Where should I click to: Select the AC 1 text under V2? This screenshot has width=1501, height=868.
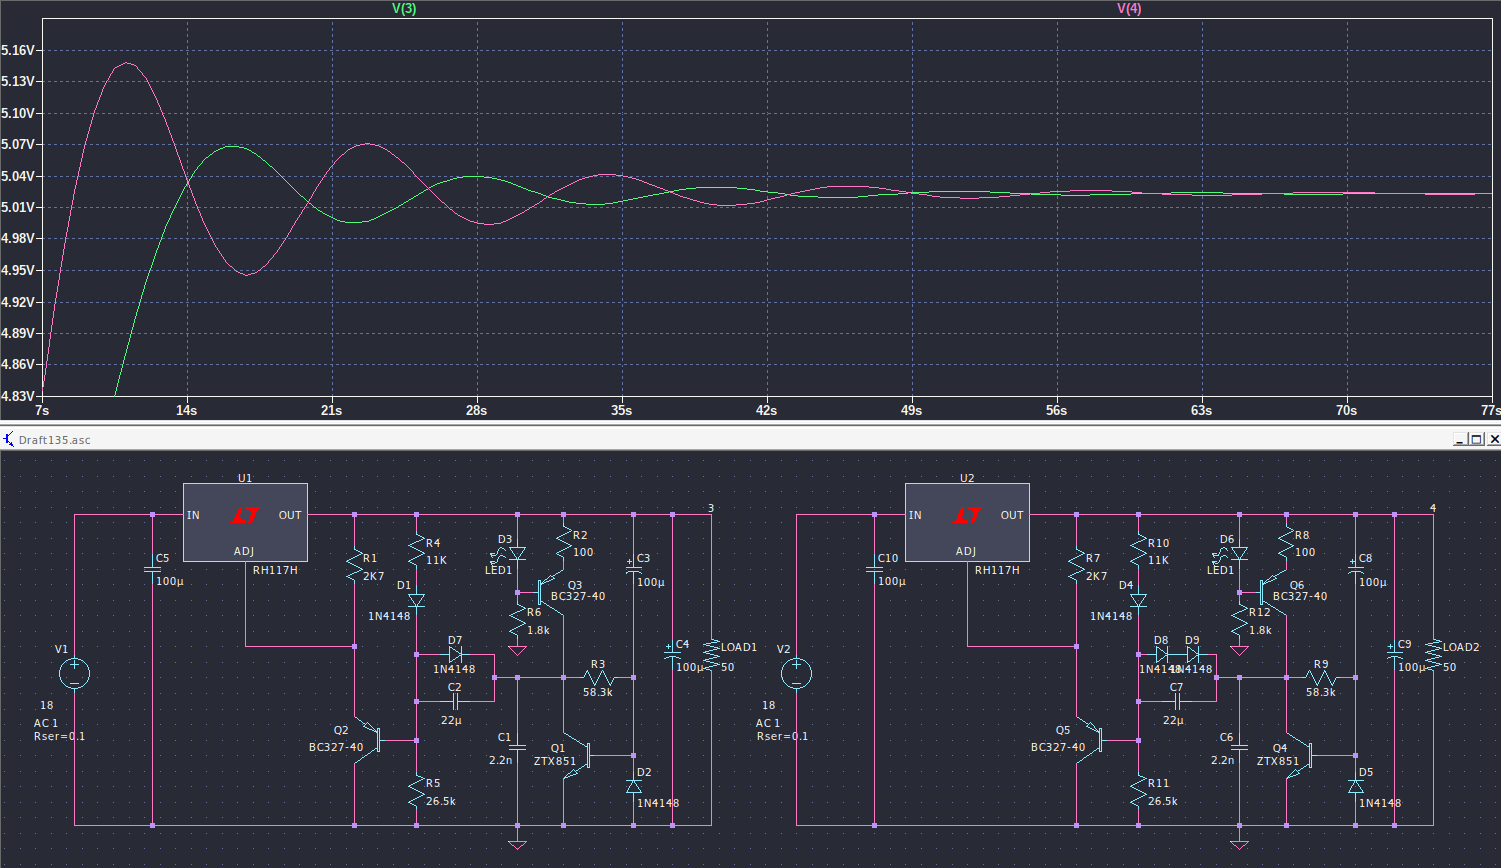[768, 723]
